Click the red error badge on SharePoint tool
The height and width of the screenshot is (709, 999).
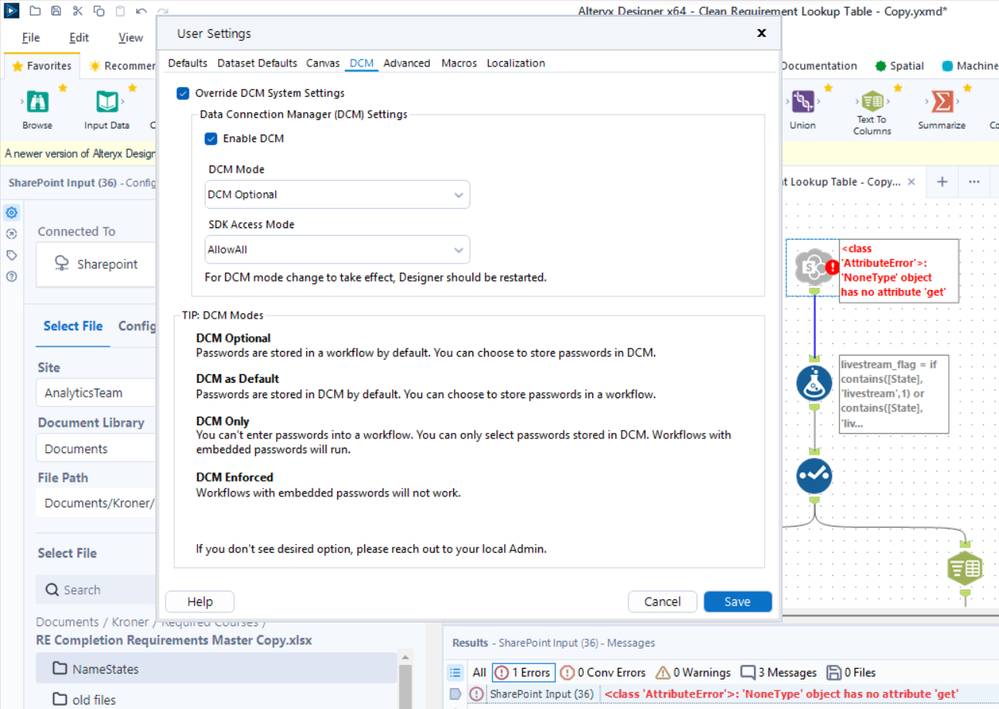coord(832,268)
